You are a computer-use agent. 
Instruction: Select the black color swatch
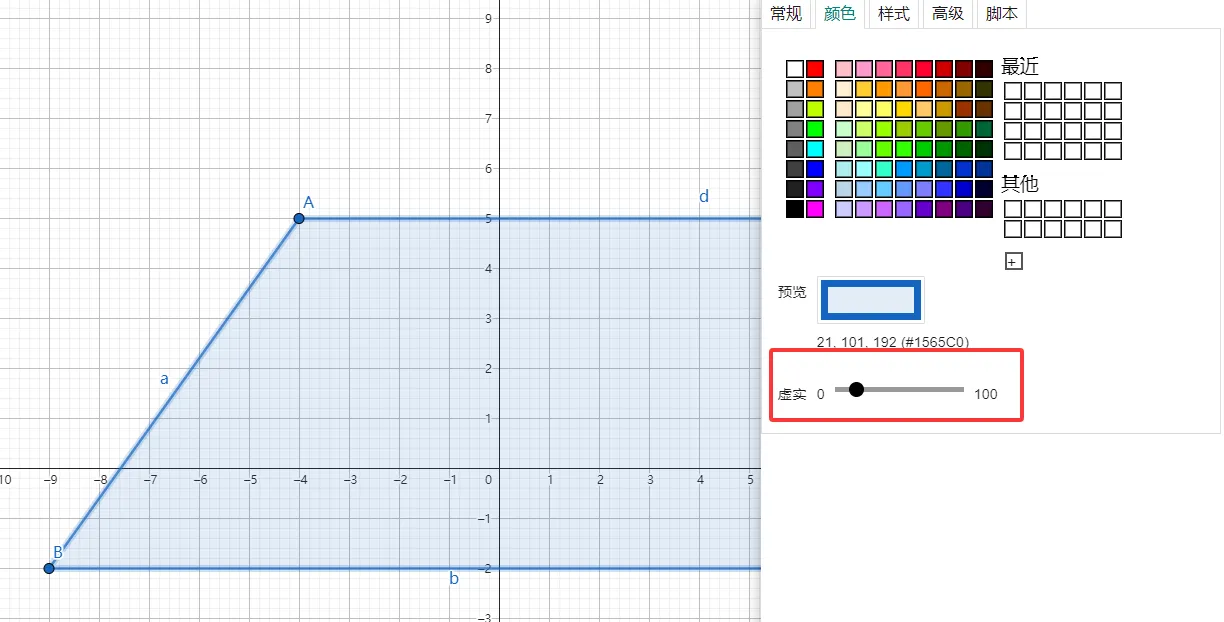(x=795, y=209)
